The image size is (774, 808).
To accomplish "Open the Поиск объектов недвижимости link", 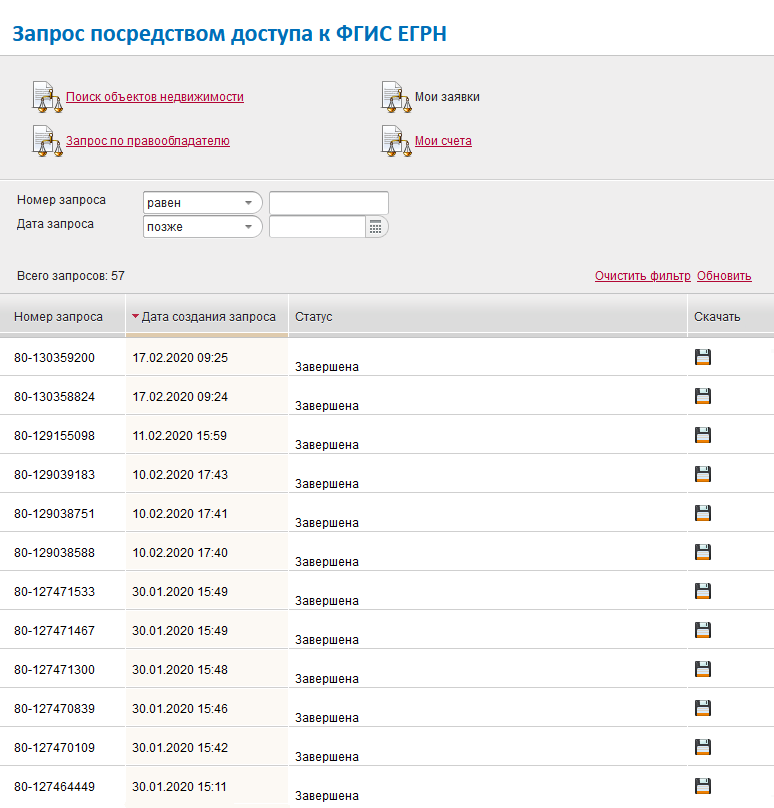I will coord(155,97).
